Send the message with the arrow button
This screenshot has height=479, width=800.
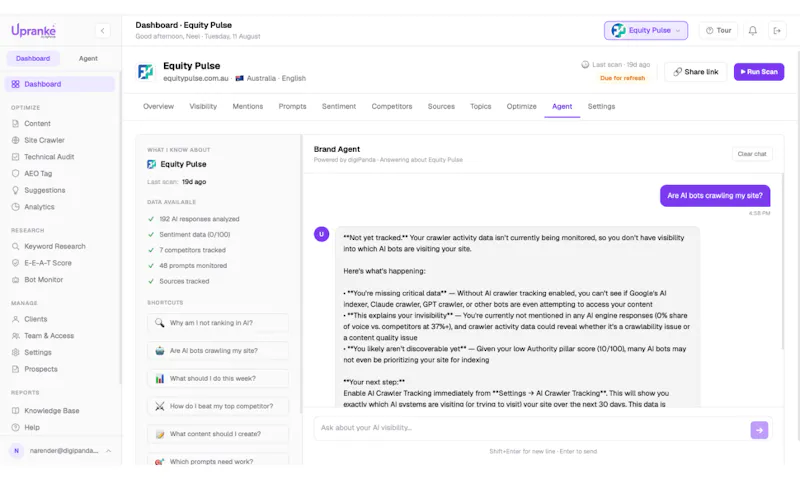click(x=759, y=430)
